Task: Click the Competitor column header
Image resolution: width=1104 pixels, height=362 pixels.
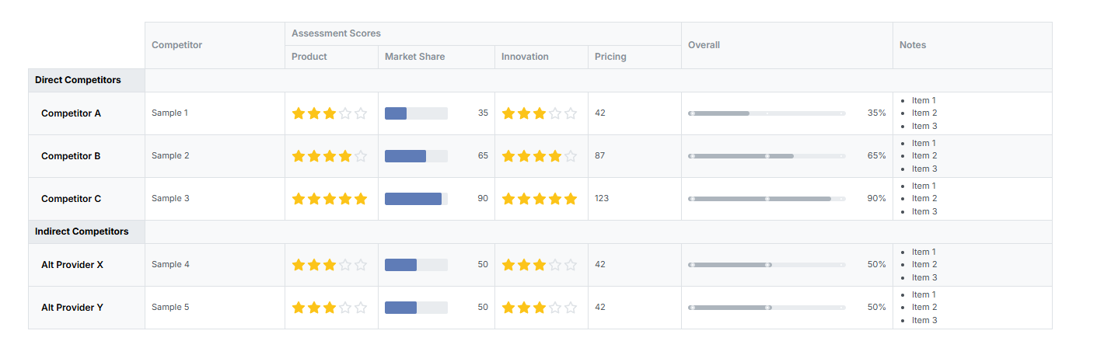Action: click(215, 45)
